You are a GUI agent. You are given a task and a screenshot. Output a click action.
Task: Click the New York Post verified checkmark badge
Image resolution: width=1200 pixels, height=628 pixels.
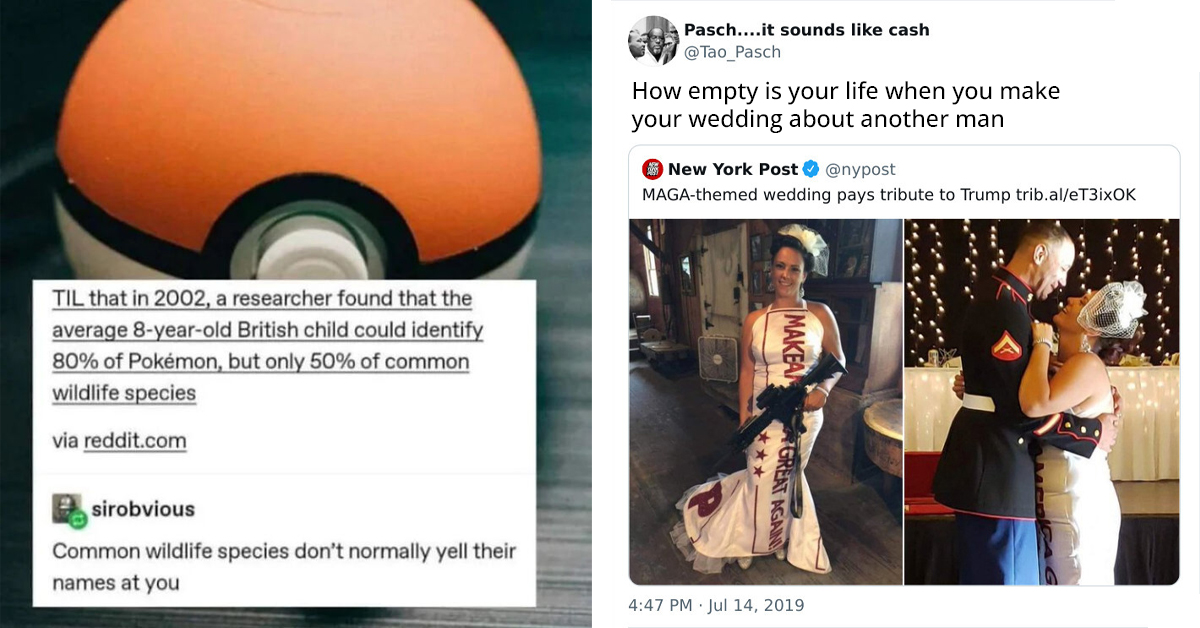(x=810, y=167)
